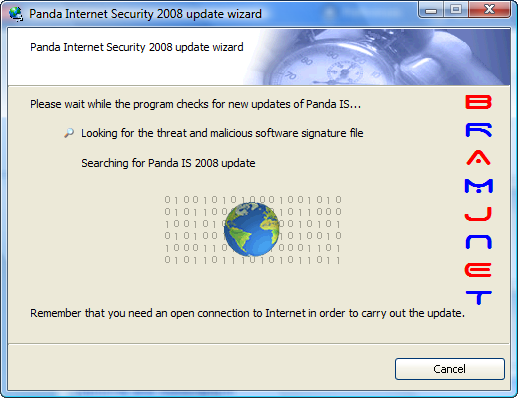Viewport: 518px width, 398px height.
Task: Click the blue letter R of BRAMJNET
Action: tap(479, 130)
